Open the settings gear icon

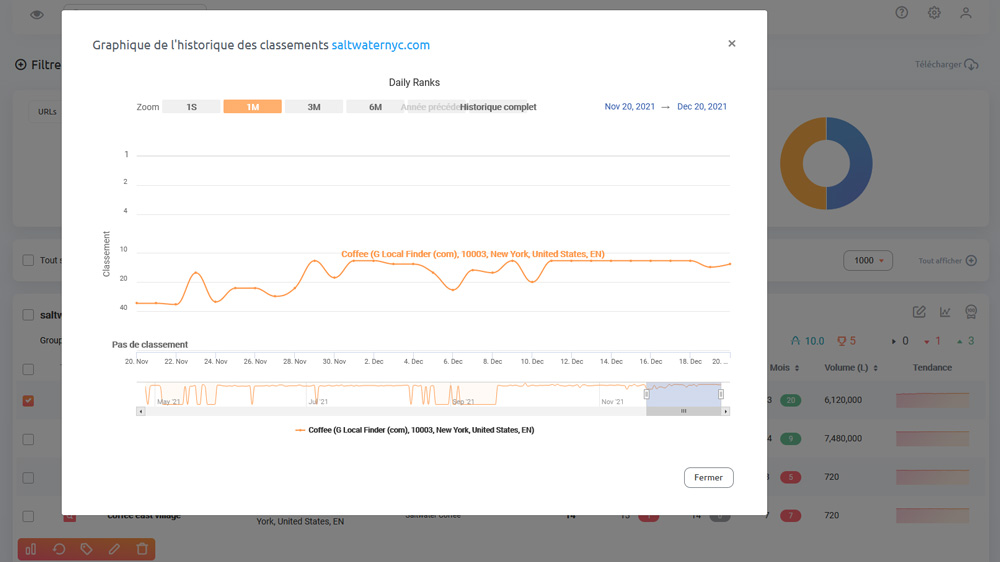coord(934,12)
